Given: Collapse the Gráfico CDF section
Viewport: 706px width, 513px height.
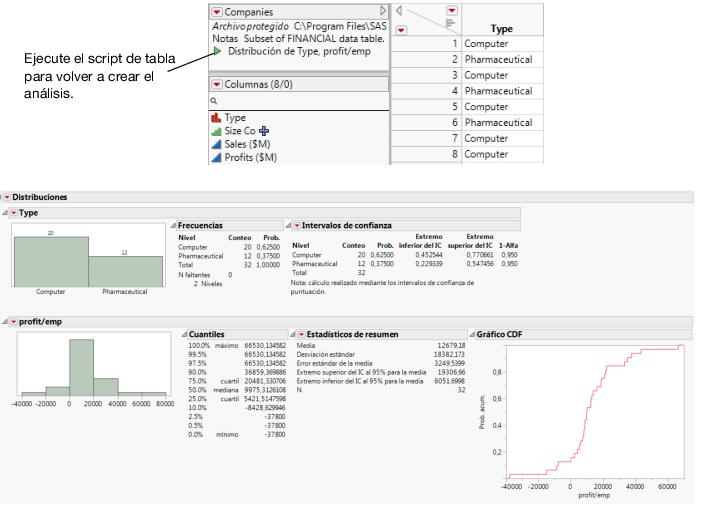Looking at the screenshot, I should pyautogui.click(x=472, y=334).
